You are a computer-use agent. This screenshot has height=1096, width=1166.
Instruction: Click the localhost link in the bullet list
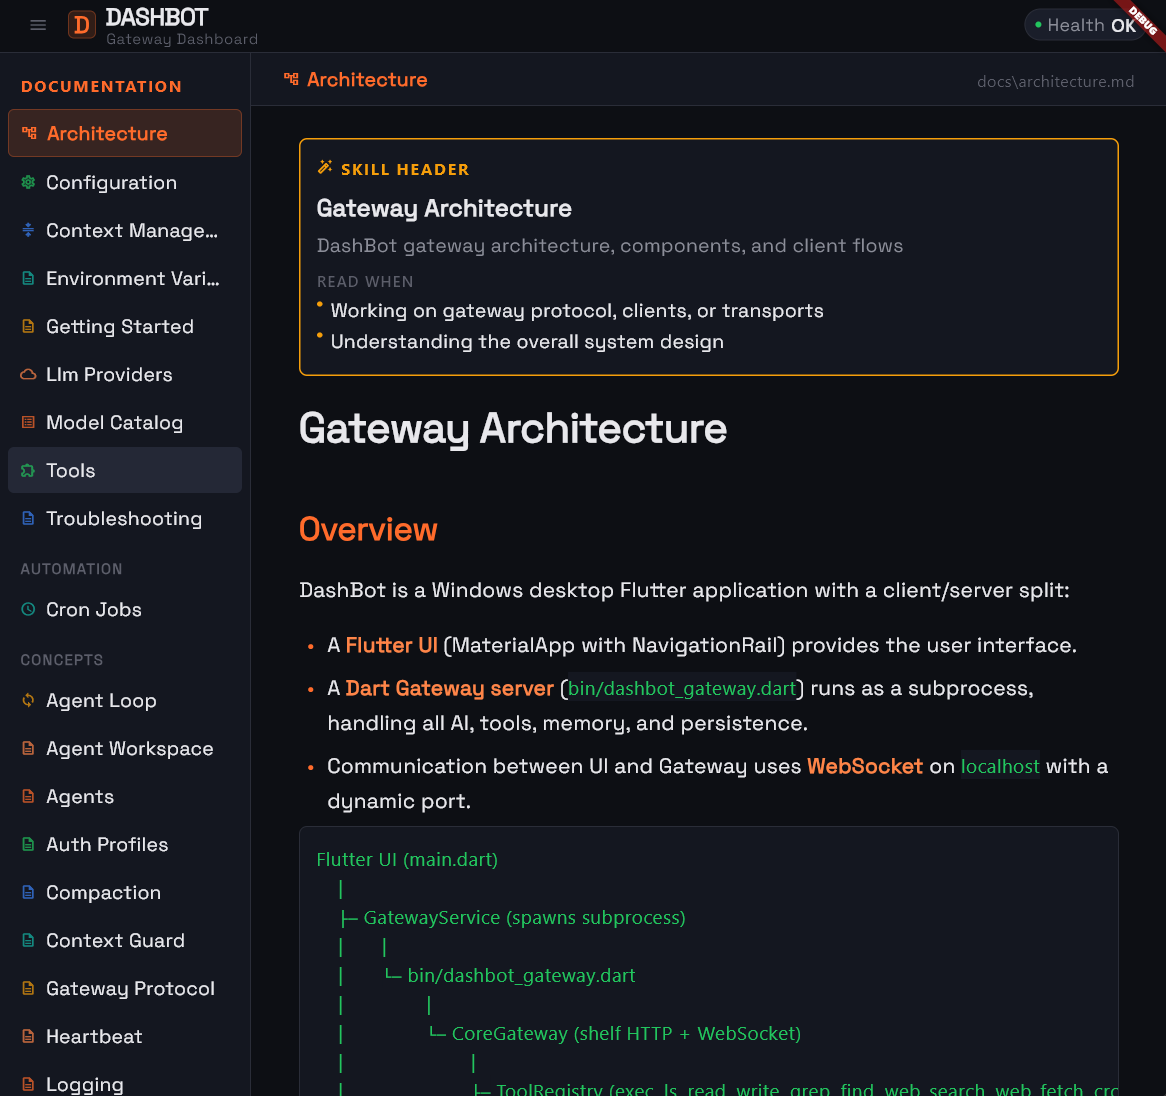click(999, 766)
